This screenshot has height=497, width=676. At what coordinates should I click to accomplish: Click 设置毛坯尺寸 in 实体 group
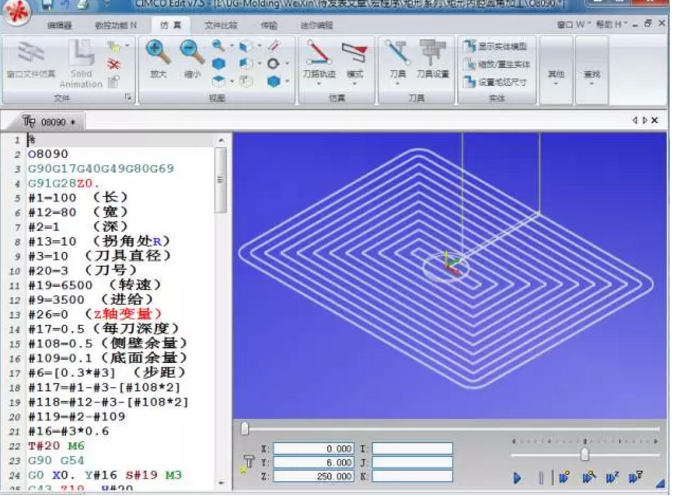[495, 82]
